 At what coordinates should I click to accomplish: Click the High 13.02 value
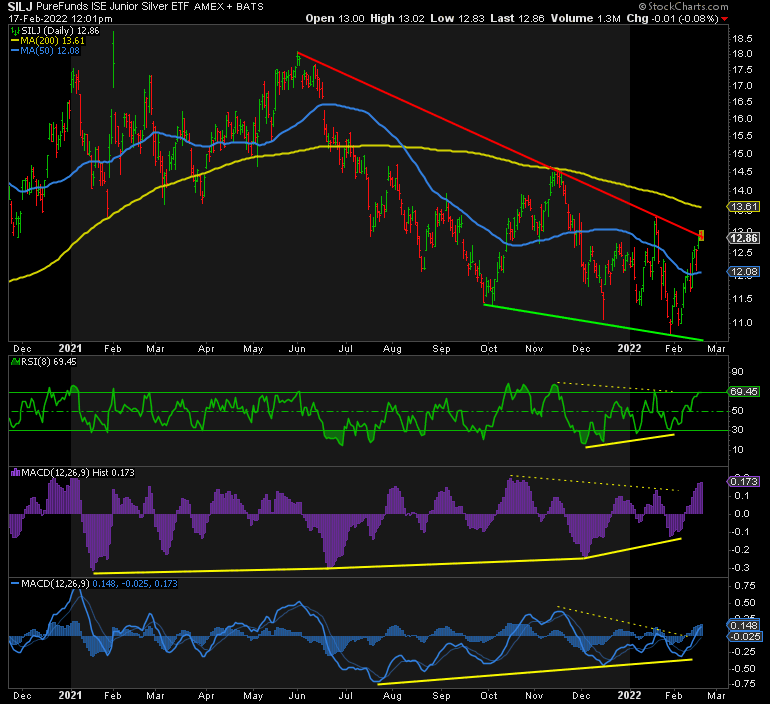(398, 19)
